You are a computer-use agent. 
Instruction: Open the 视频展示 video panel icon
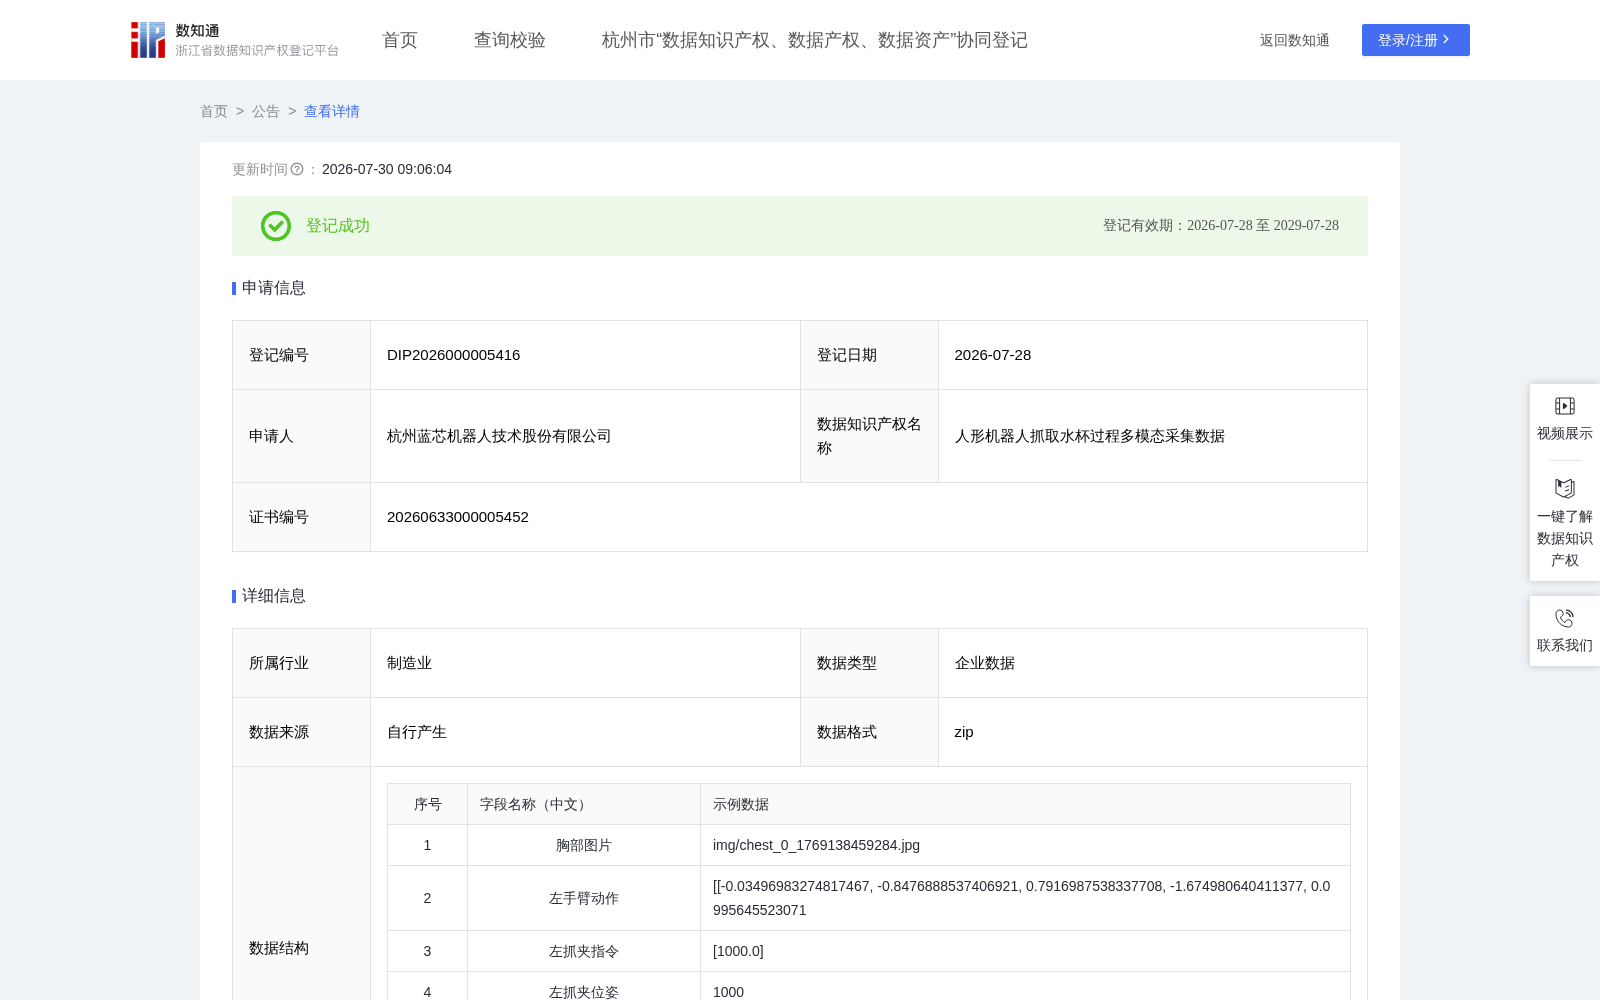1565,406
